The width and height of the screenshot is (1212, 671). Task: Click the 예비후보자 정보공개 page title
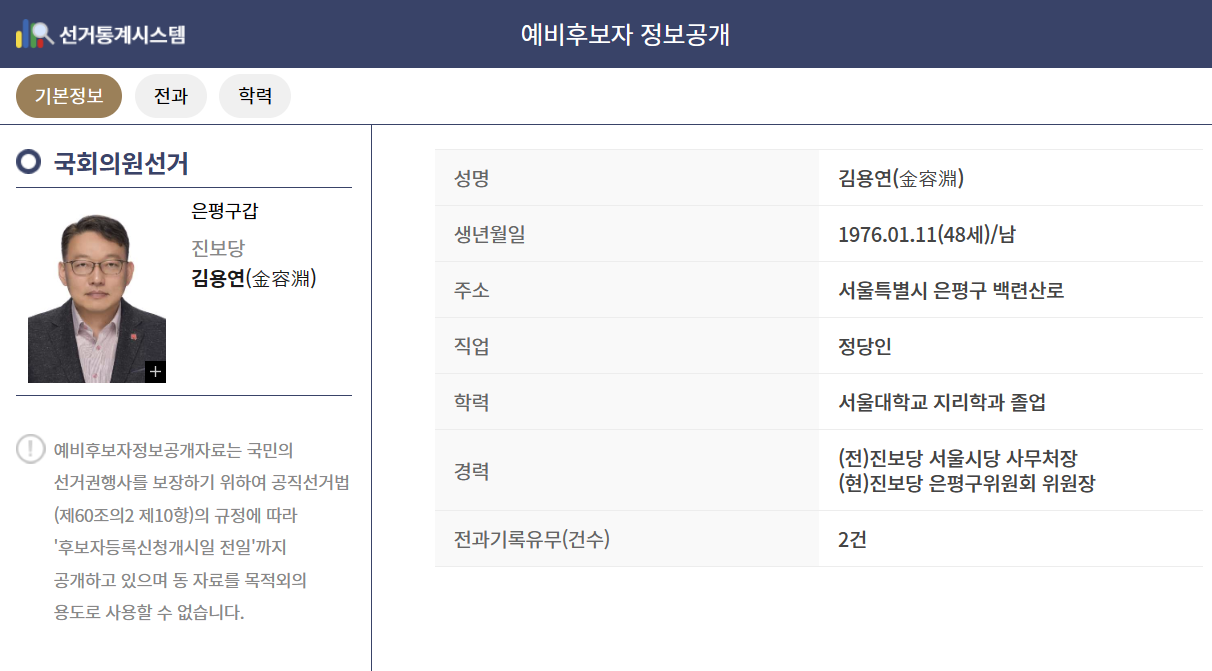click(625, 34)
